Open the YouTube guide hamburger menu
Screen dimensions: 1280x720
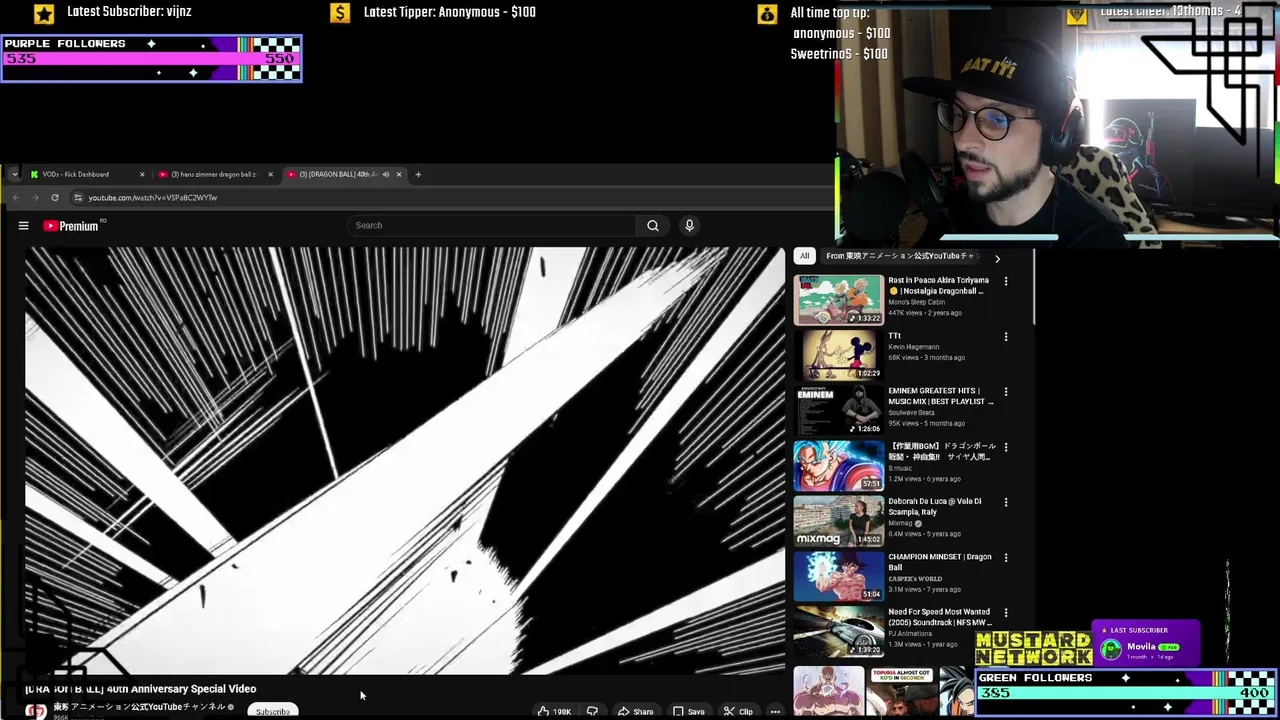(x=23, y=226)
